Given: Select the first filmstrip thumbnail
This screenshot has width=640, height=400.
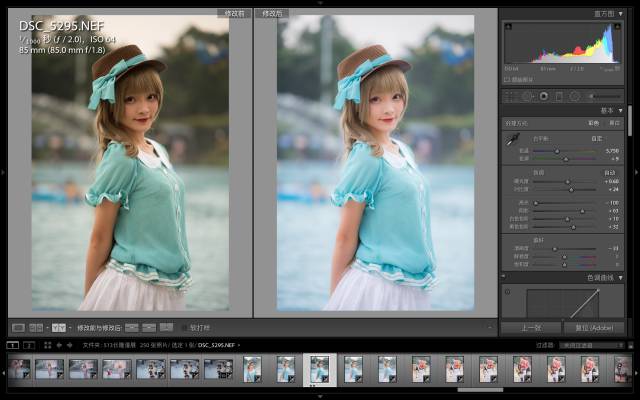Looking at the screenshot, I should (19, 369).
